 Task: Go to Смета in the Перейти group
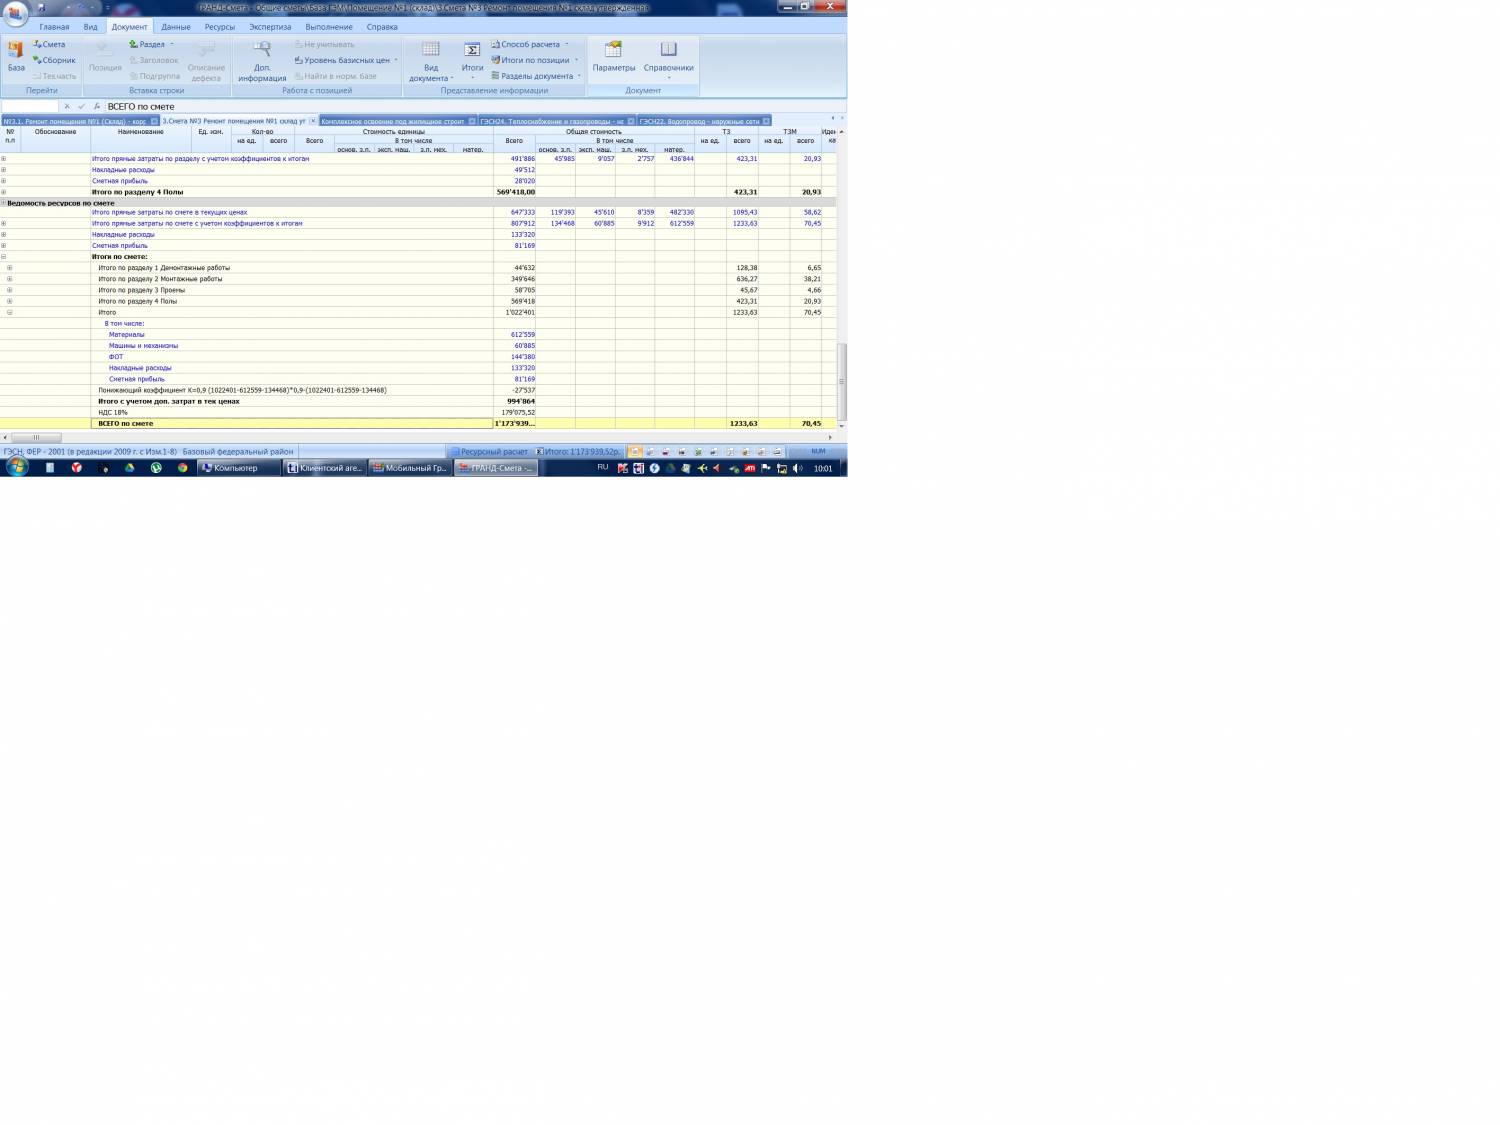coord(49,44)
